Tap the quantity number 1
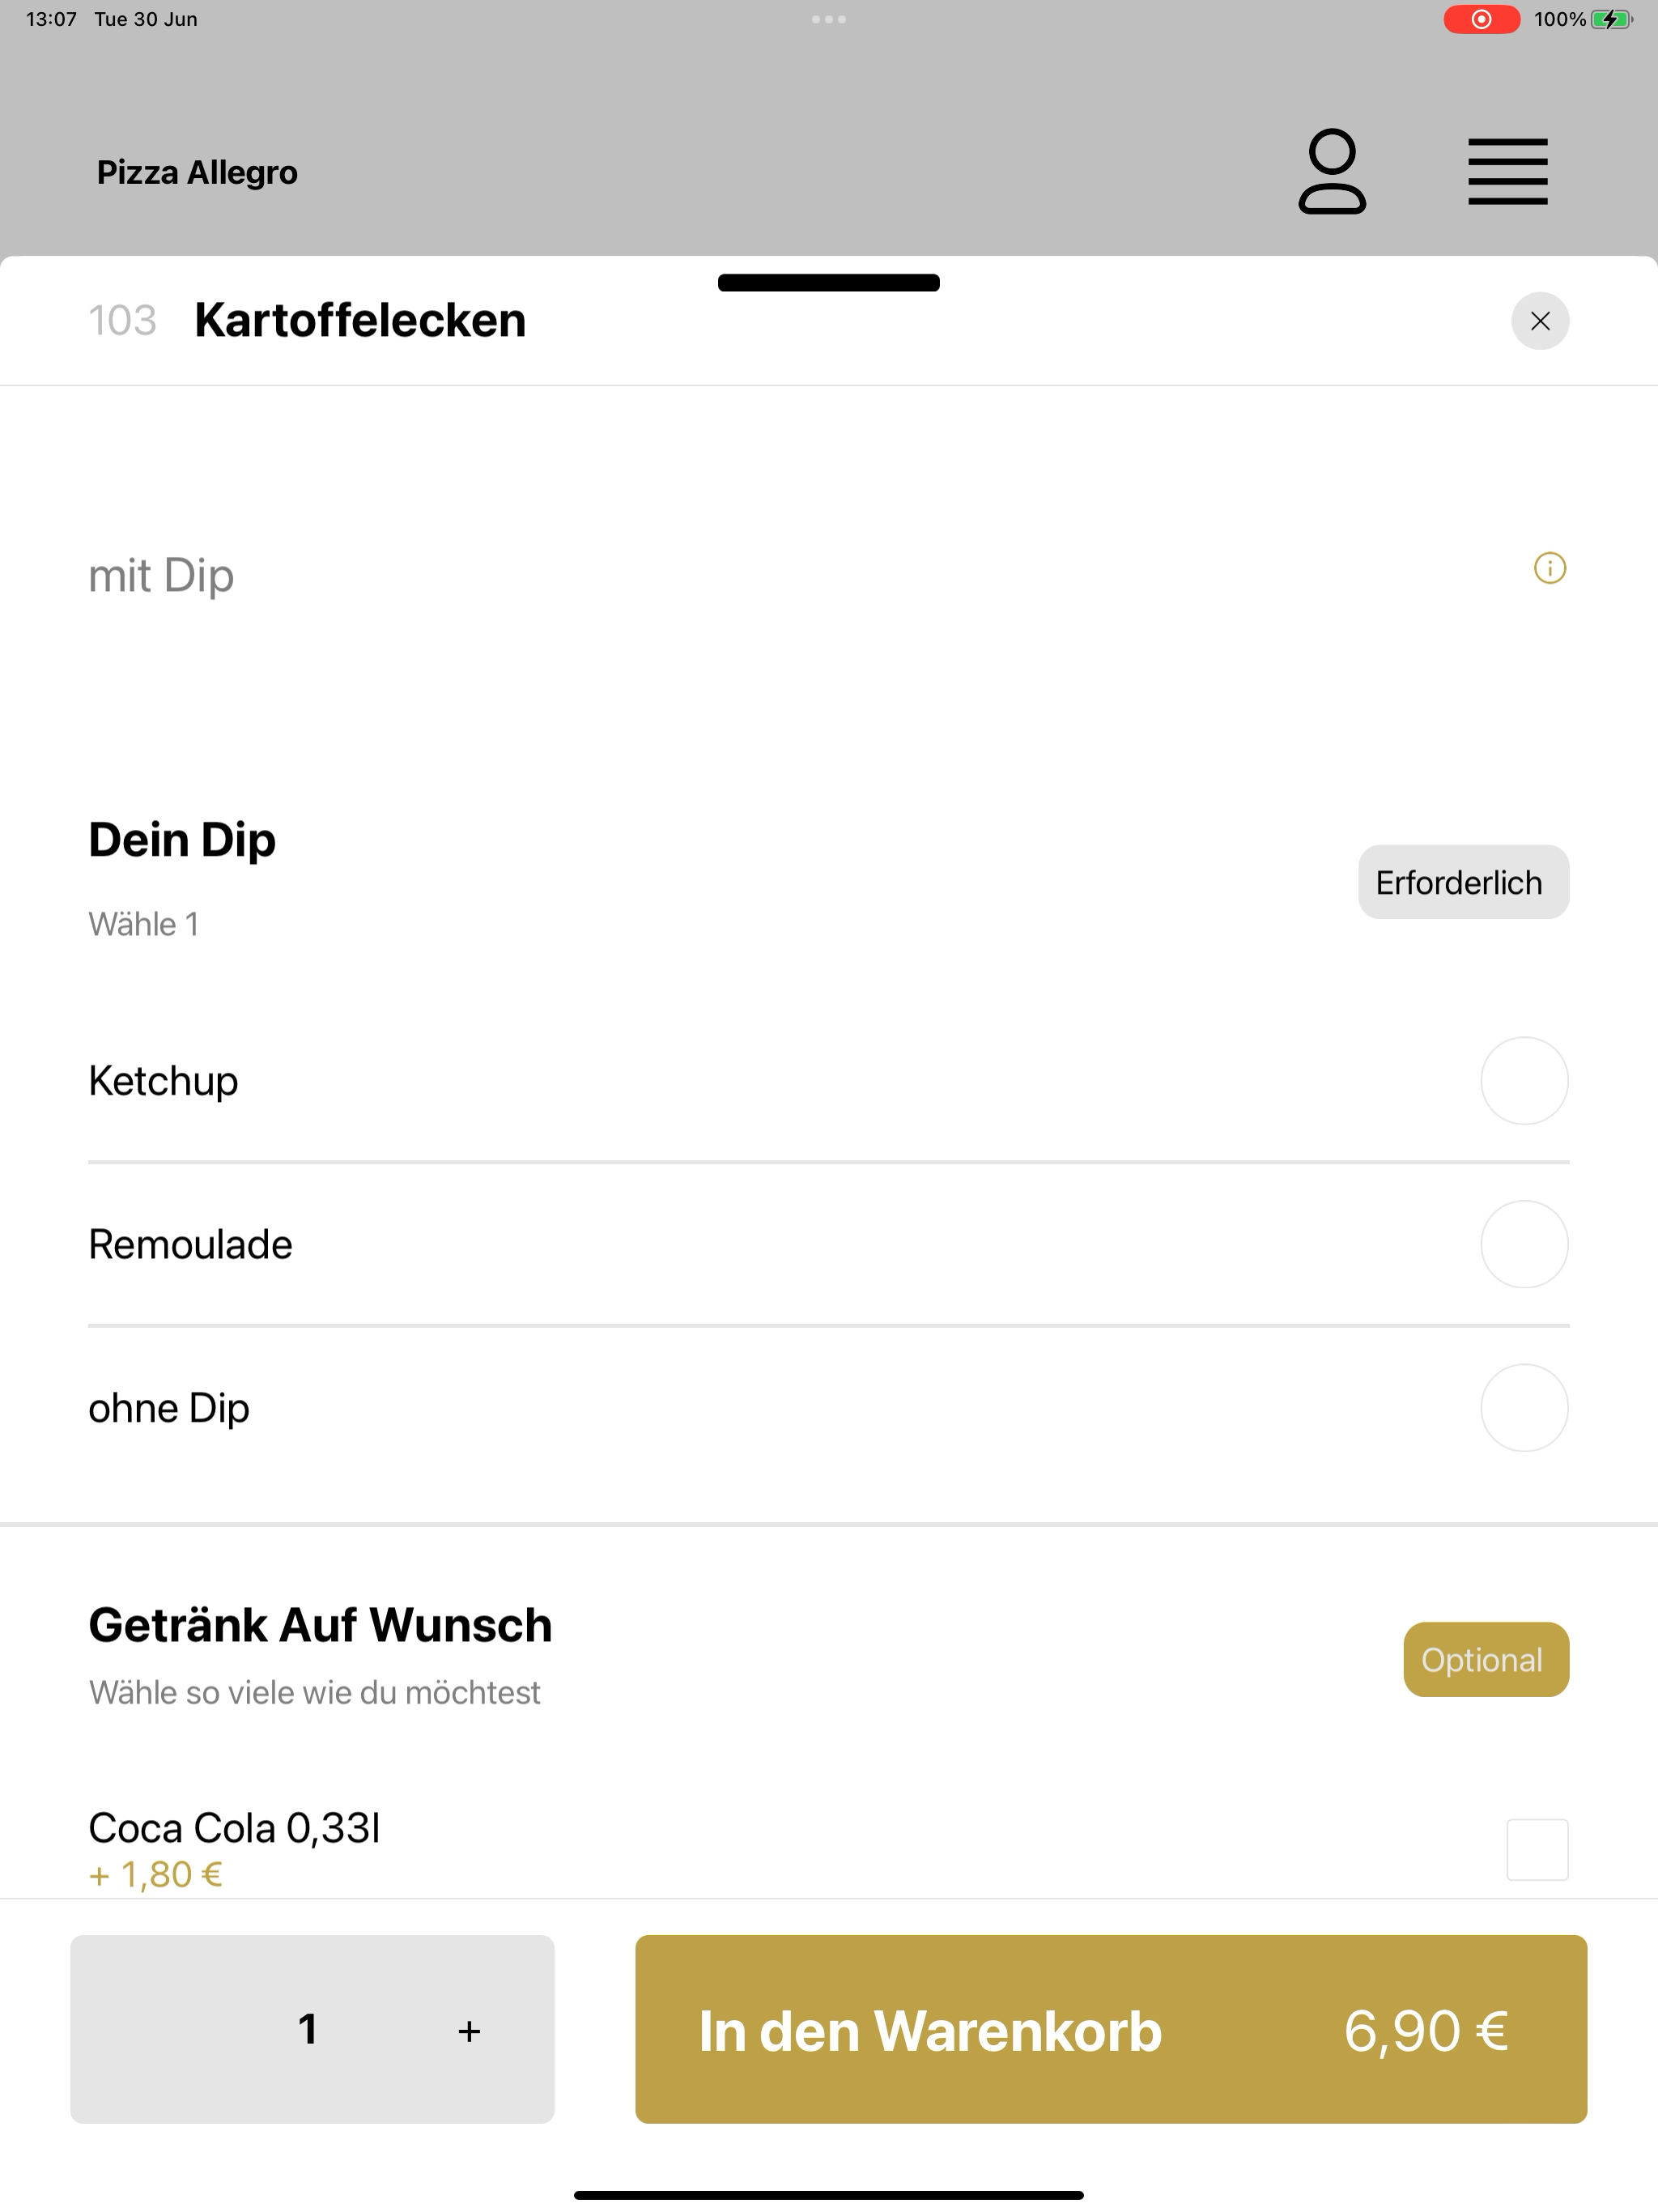 [x=308, y=2029]
